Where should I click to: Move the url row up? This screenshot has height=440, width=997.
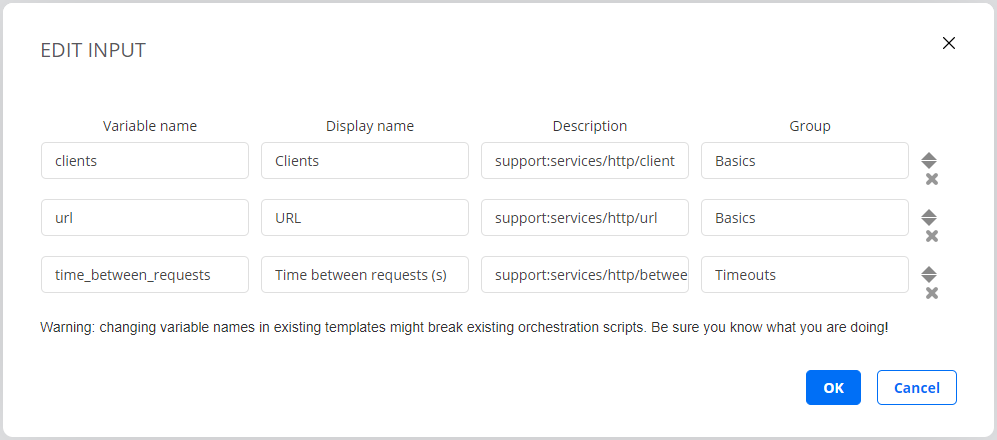click(x=929, y=213)
